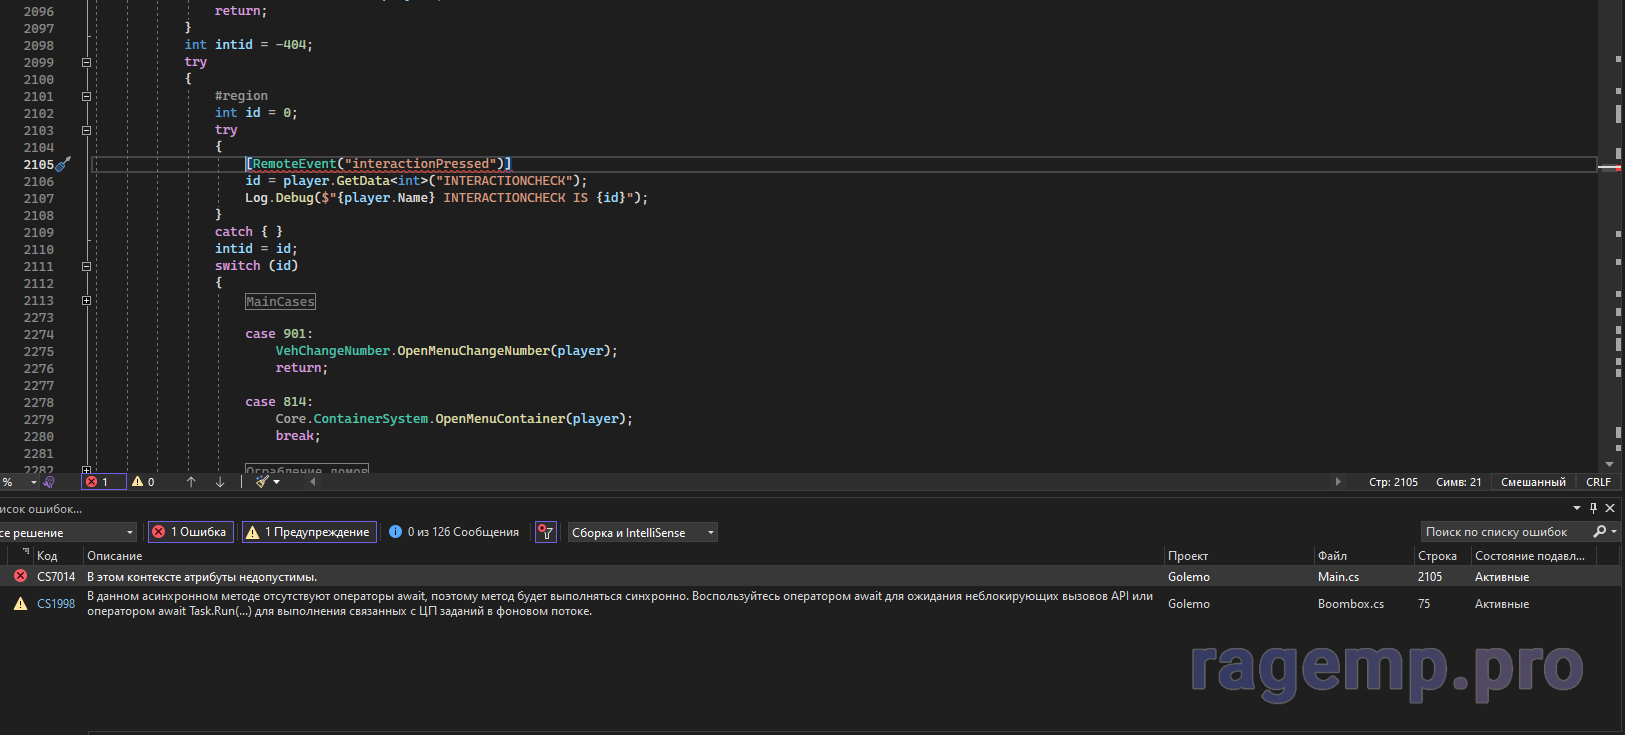Sort error list by 'Файл' column header
Viewport: 1625px width, 735px height.
click(1332, 556)
